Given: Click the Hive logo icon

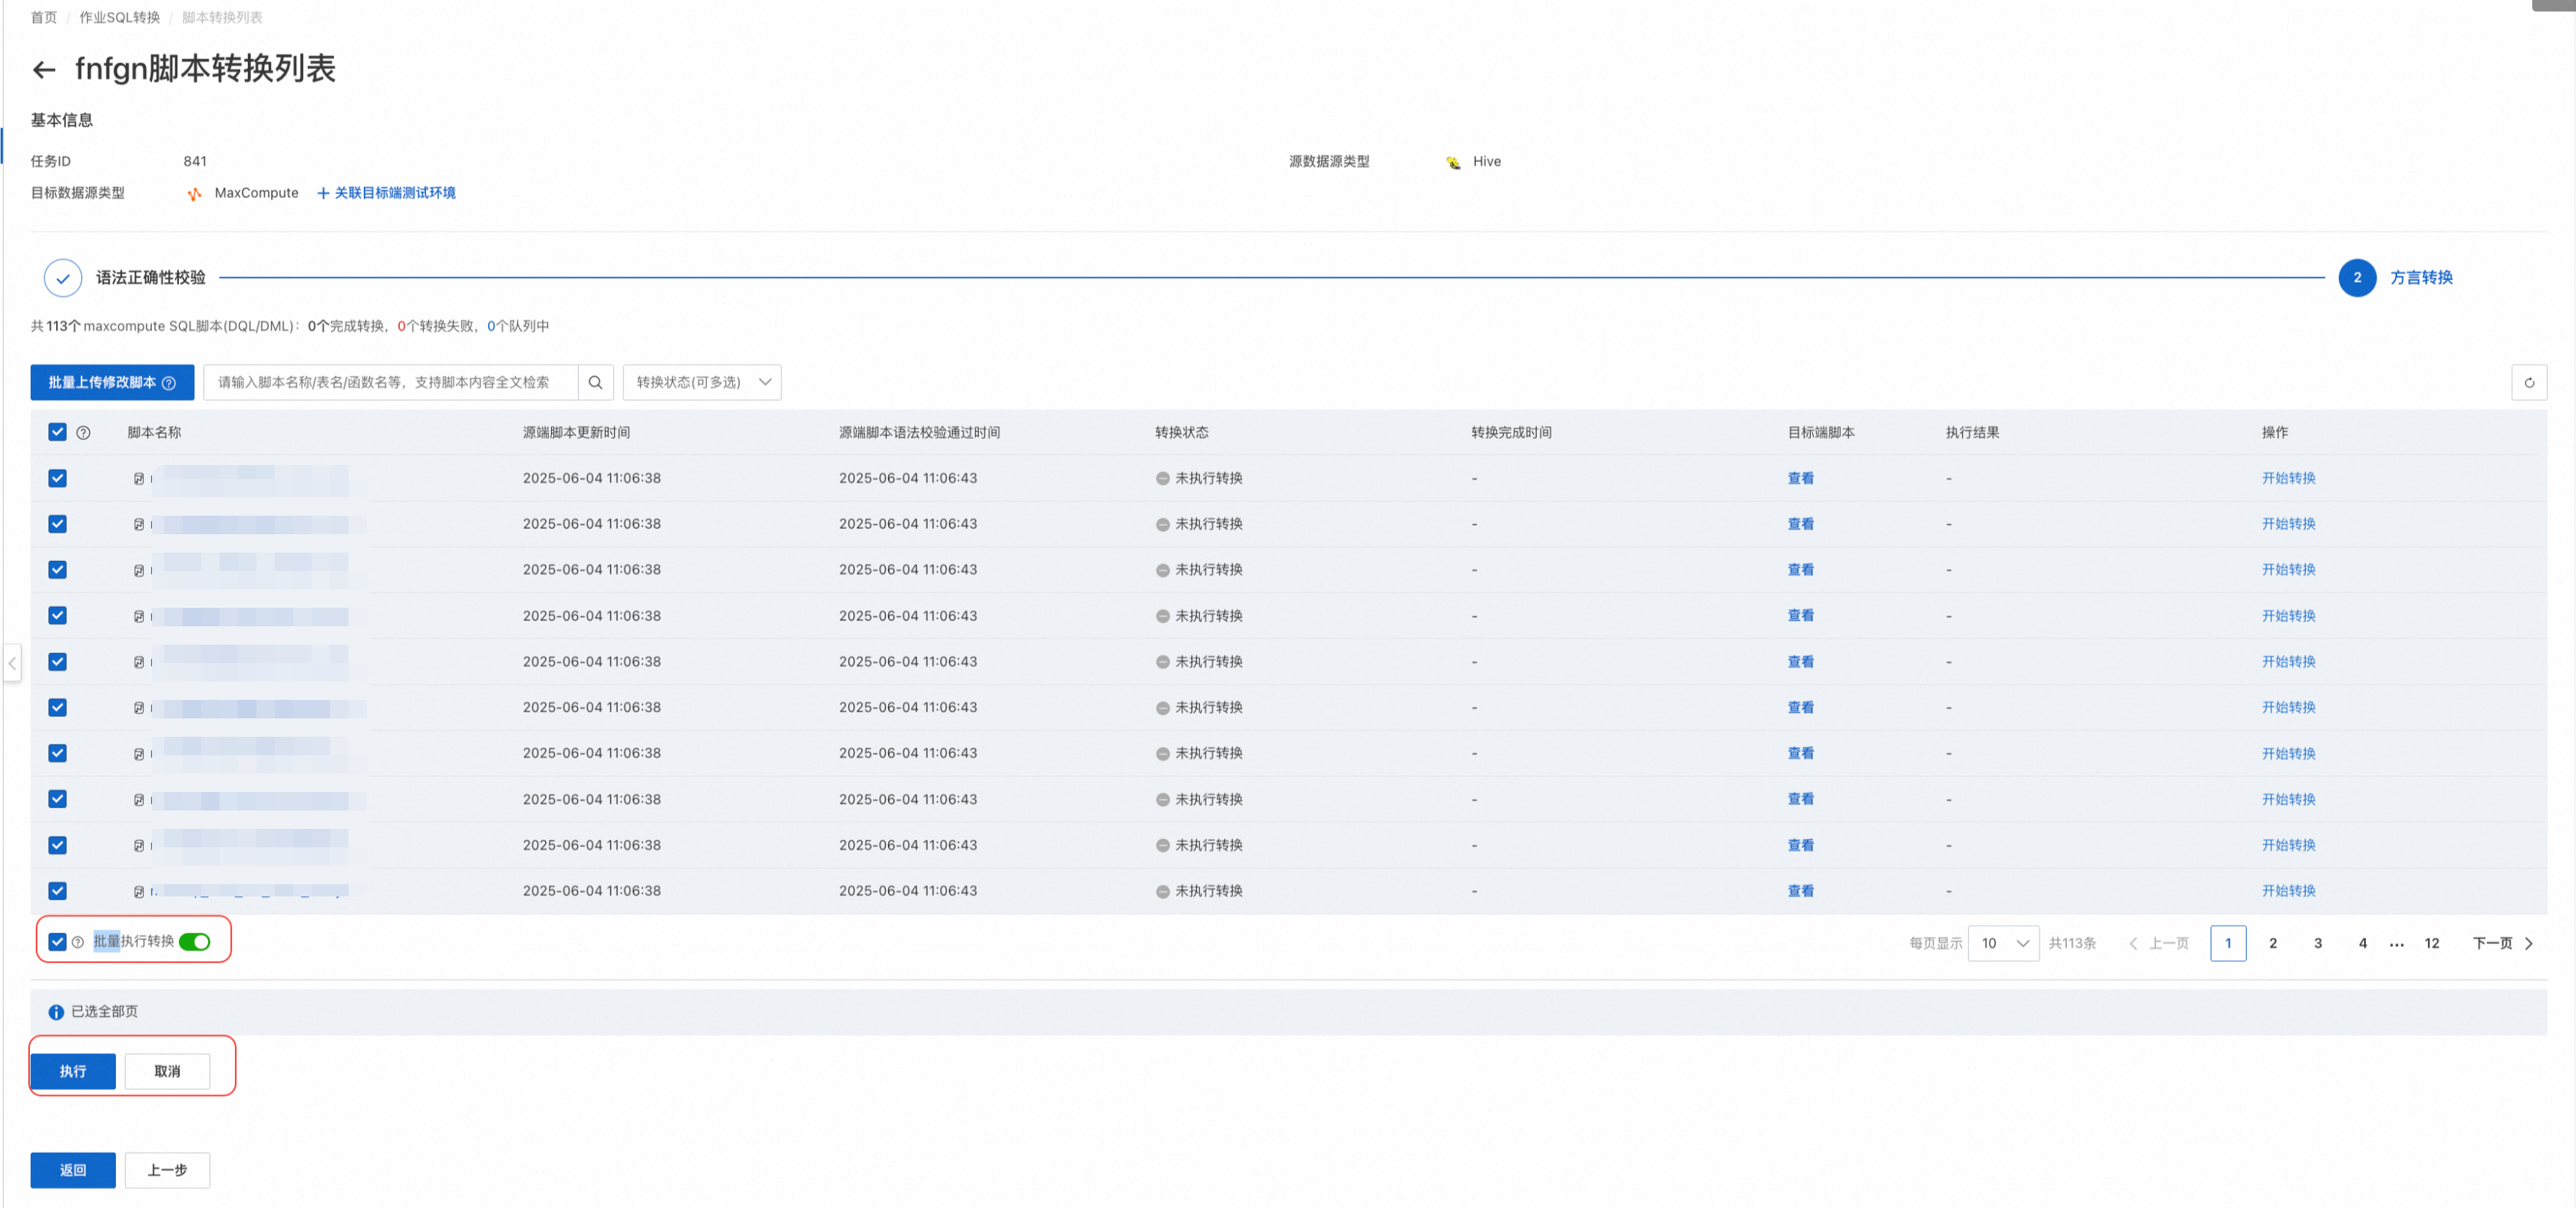Looking at the screenshot, I should pyautogui.click(x=1453, y=162).
